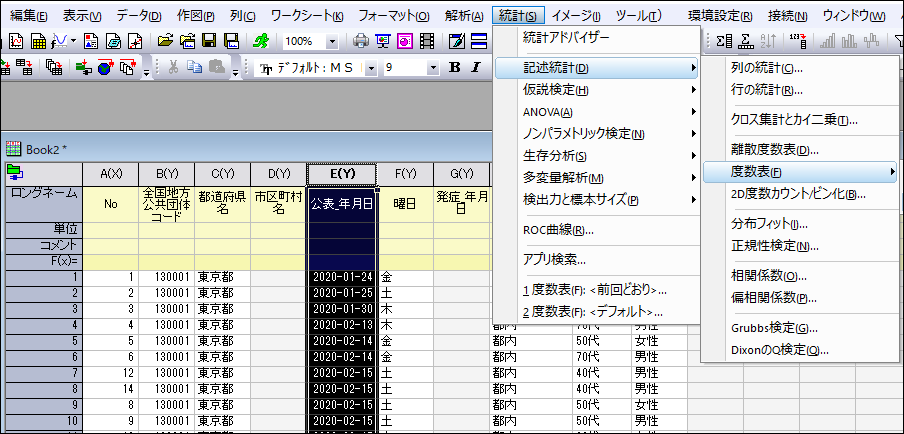The image size is (904, 434).
Task: Open the 100% zoom dropdown
Action: coord(332,41)
